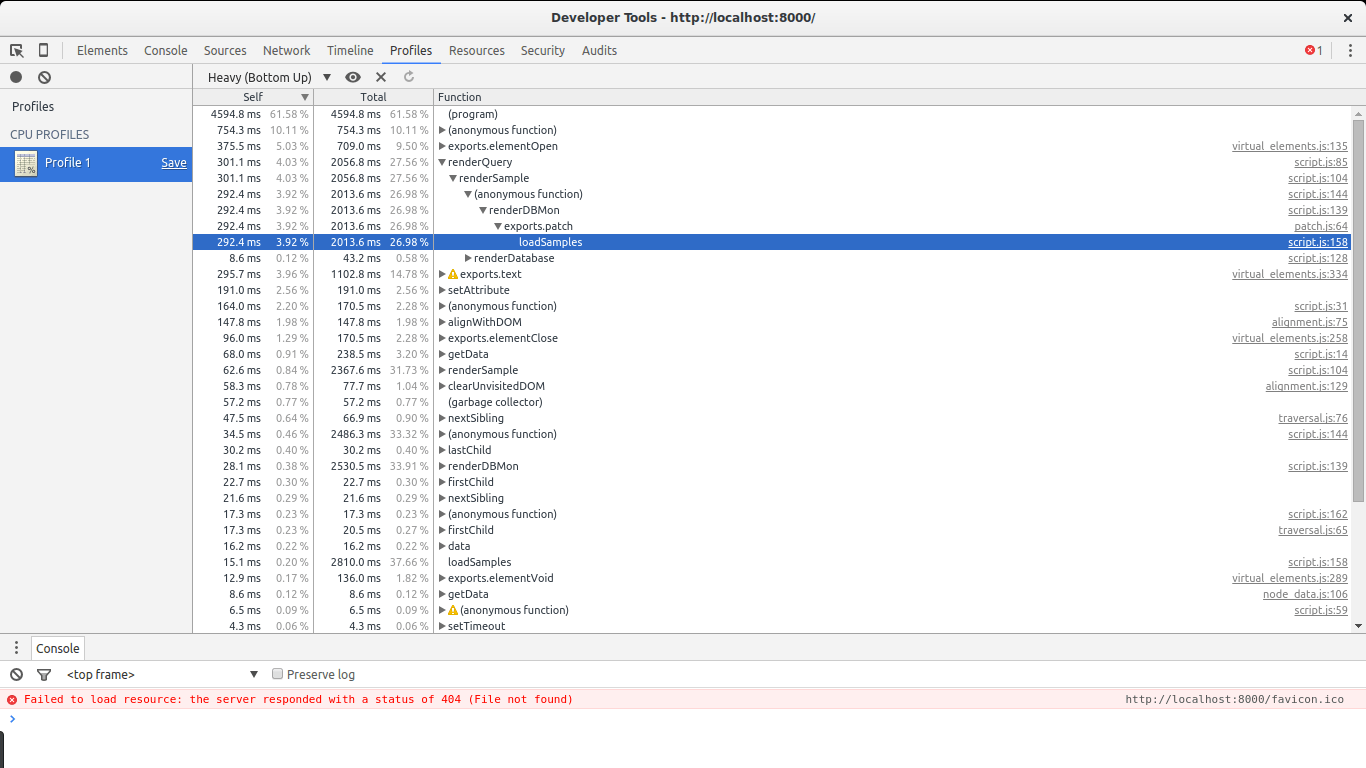The height and width of the screenshot is (768, 1366).
Task: Toggle device mode phone icon
Action: (43, 50)
